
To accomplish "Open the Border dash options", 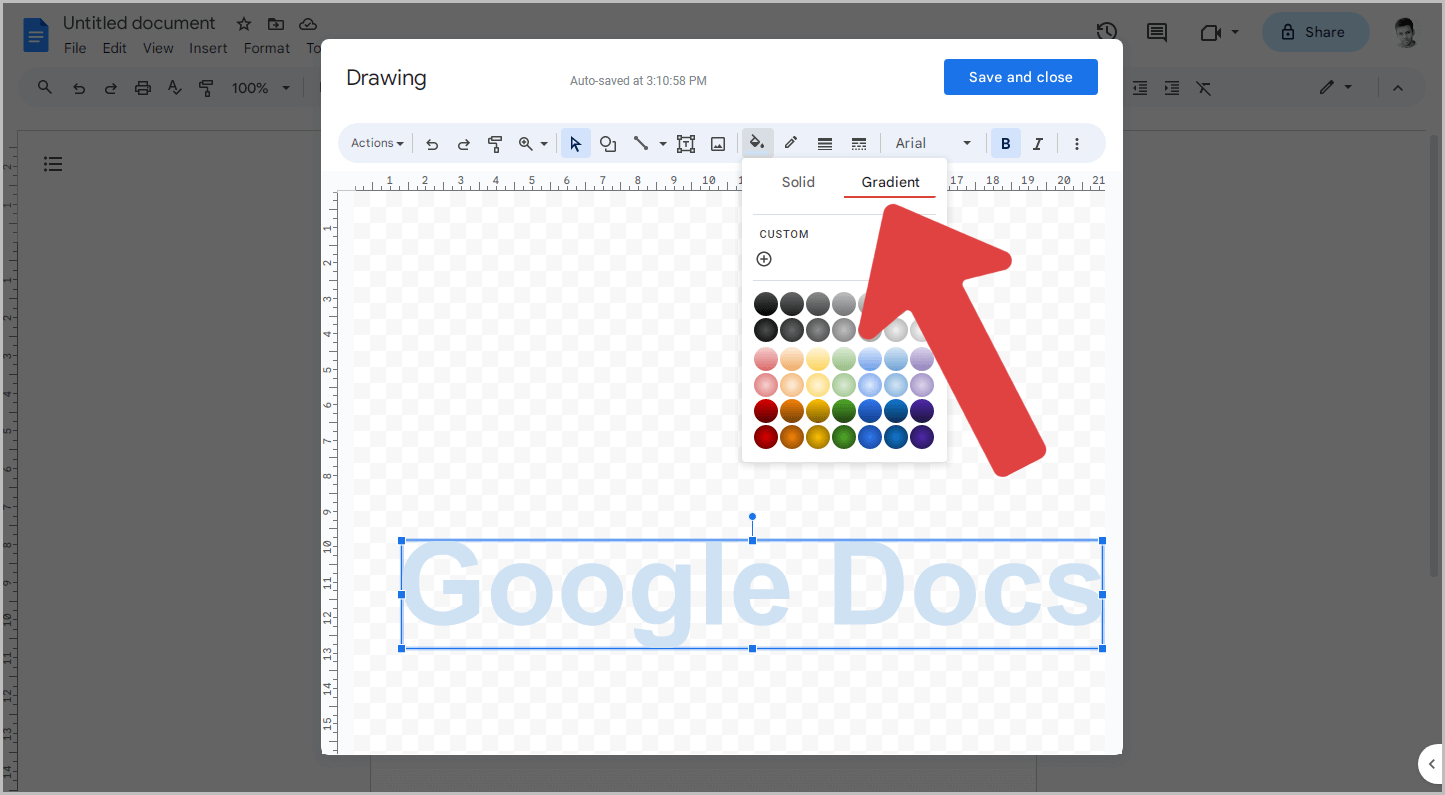I will click(x=859, y=144).
